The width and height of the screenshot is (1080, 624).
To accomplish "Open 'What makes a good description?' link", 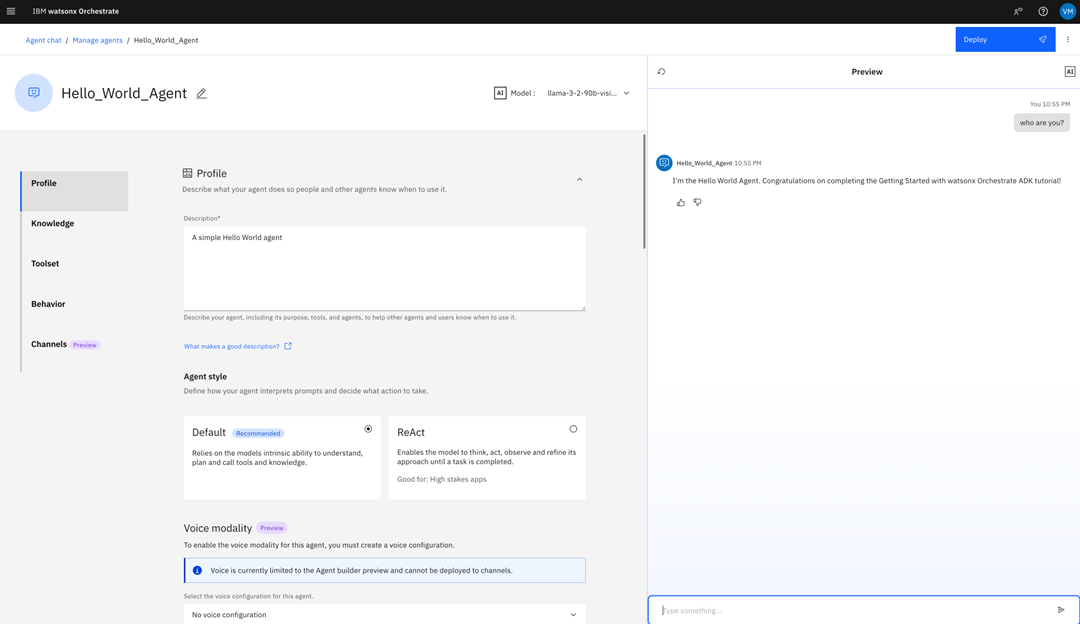I will (238, 346).
